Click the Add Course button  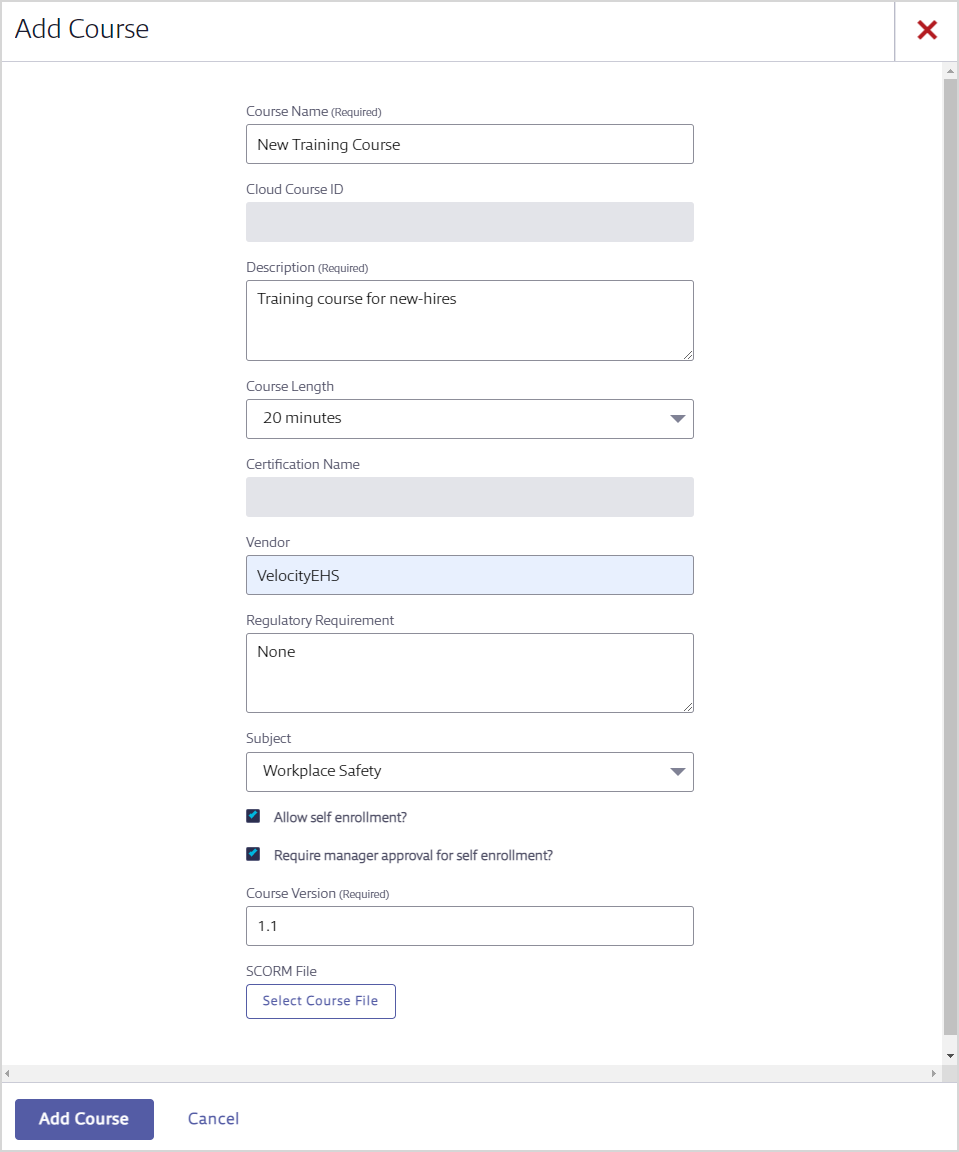[84, 1119]
